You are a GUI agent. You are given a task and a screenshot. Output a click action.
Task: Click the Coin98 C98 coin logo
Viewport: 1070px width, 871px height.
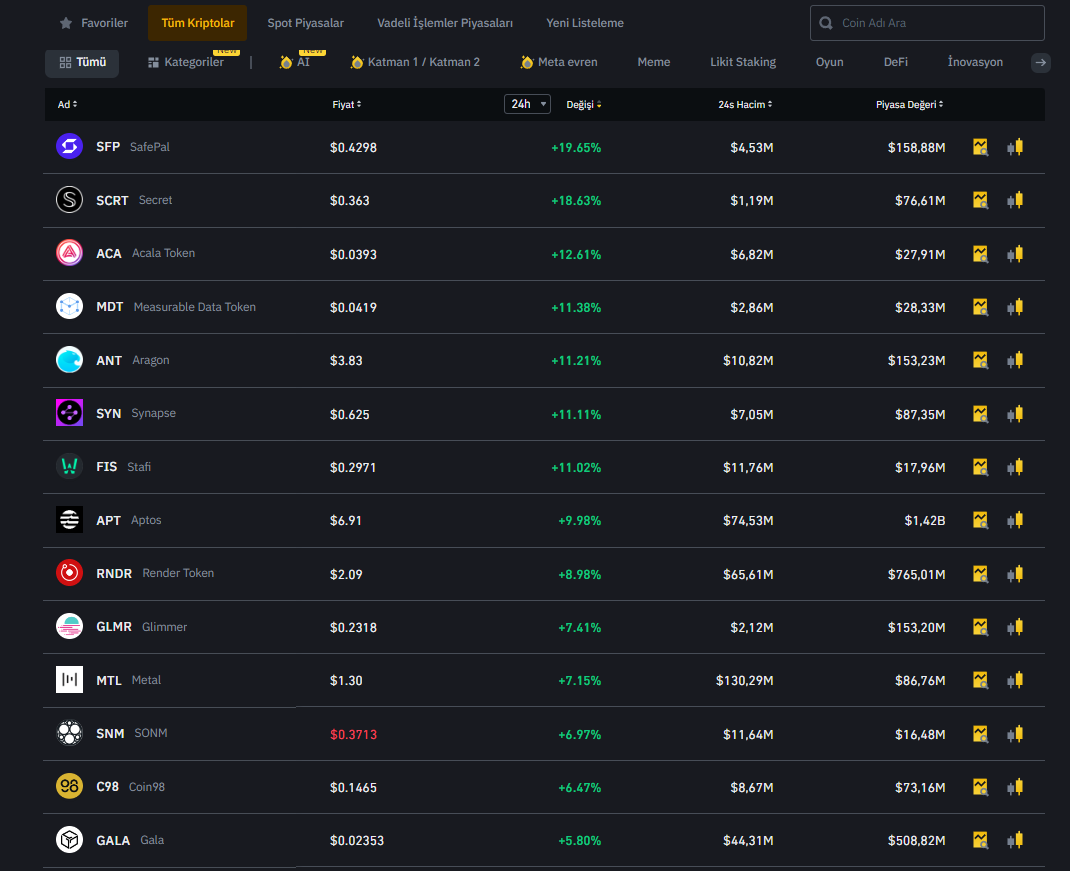(x=69, y=787)
